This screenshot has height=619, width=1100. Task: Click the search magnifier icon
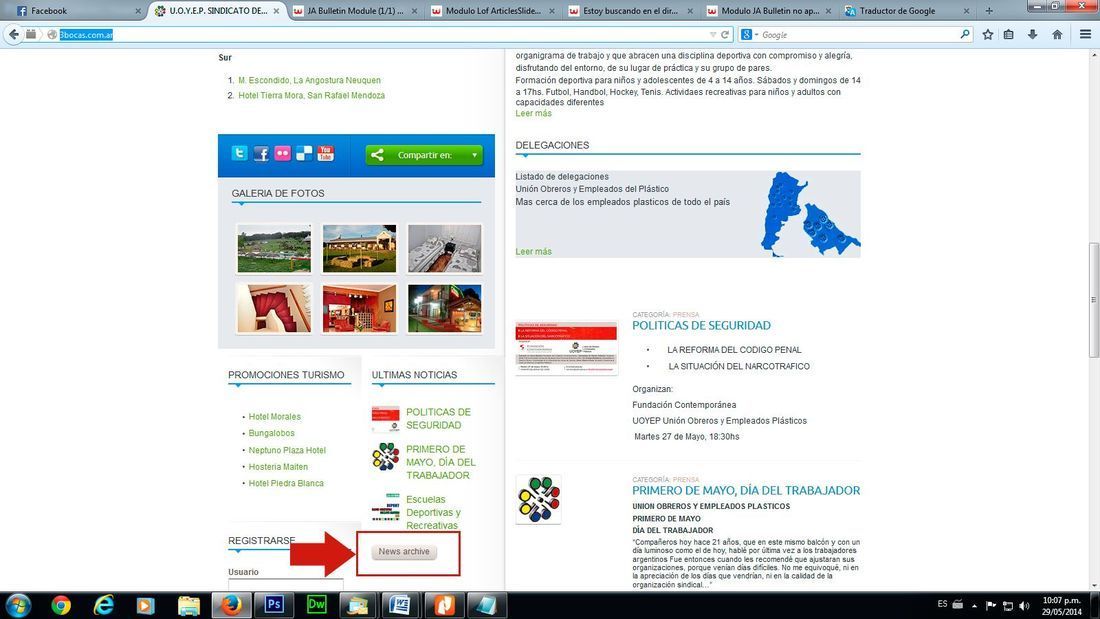tap(965, 34)
